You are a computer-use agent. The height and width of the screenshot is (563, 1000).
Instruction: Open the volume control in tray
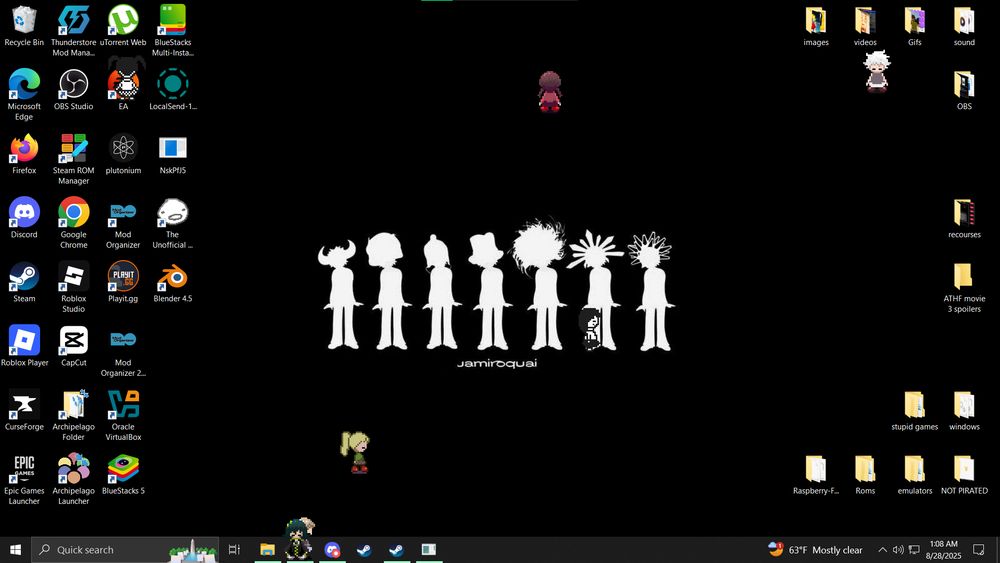point(898,550)
